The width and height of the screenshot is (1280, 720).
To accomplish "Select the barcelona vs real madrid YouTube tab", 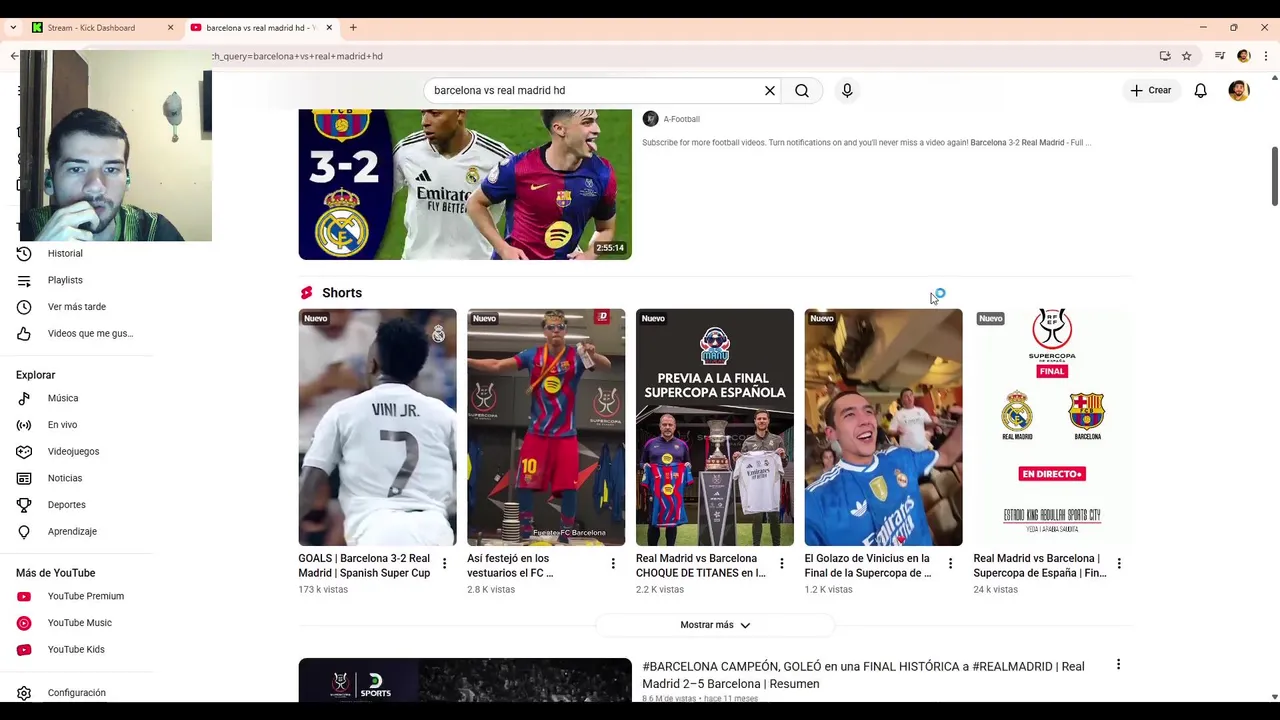I will click(x=261, y=27).
